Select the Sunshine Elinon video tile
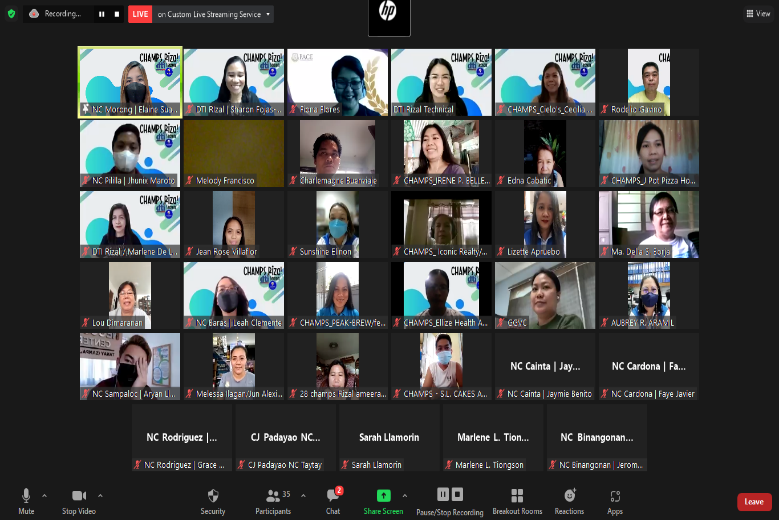This screenshot has width=779, height=520. pos(338,224)
